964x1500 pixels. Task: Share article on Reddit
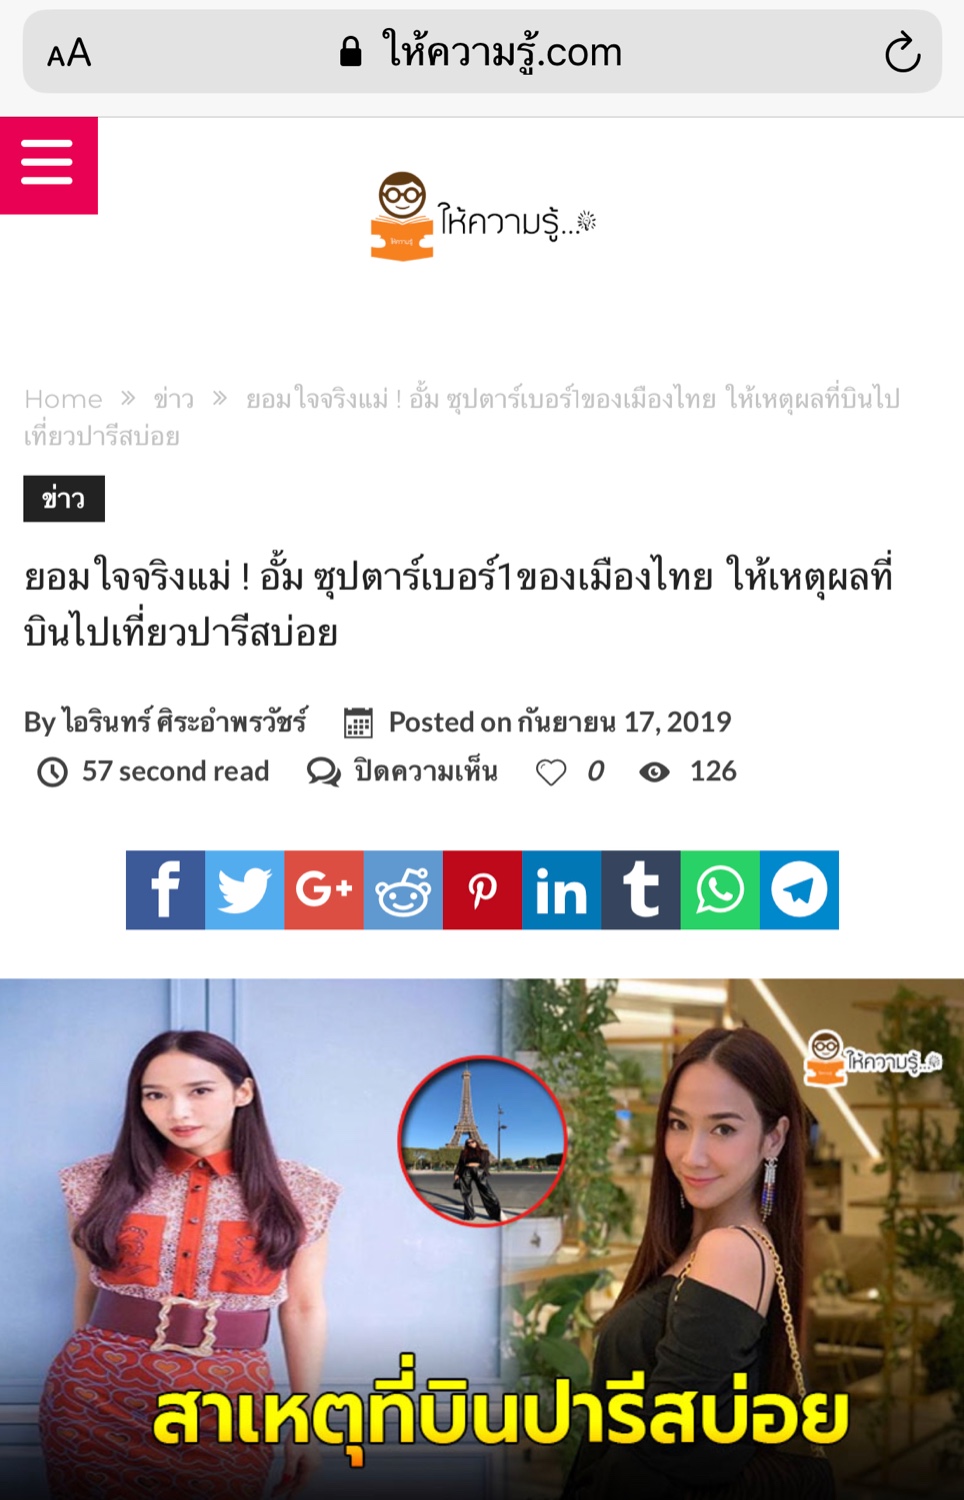coord(403,890)
